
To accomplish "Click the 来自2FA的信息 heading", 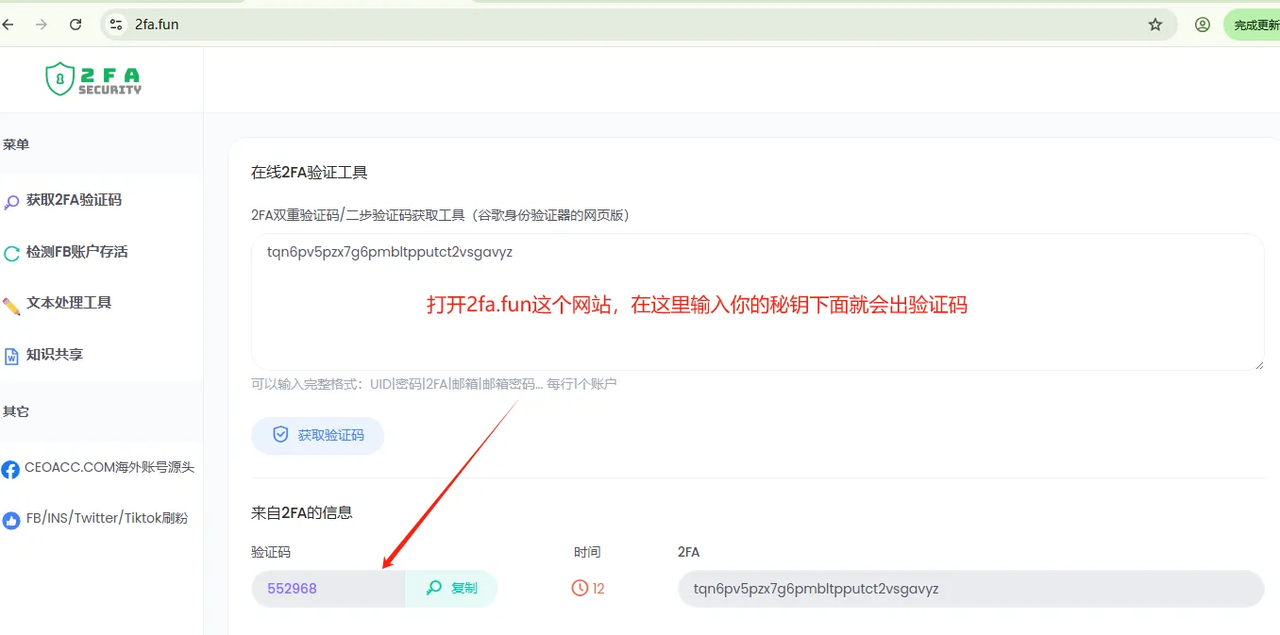I will (302, 513).
